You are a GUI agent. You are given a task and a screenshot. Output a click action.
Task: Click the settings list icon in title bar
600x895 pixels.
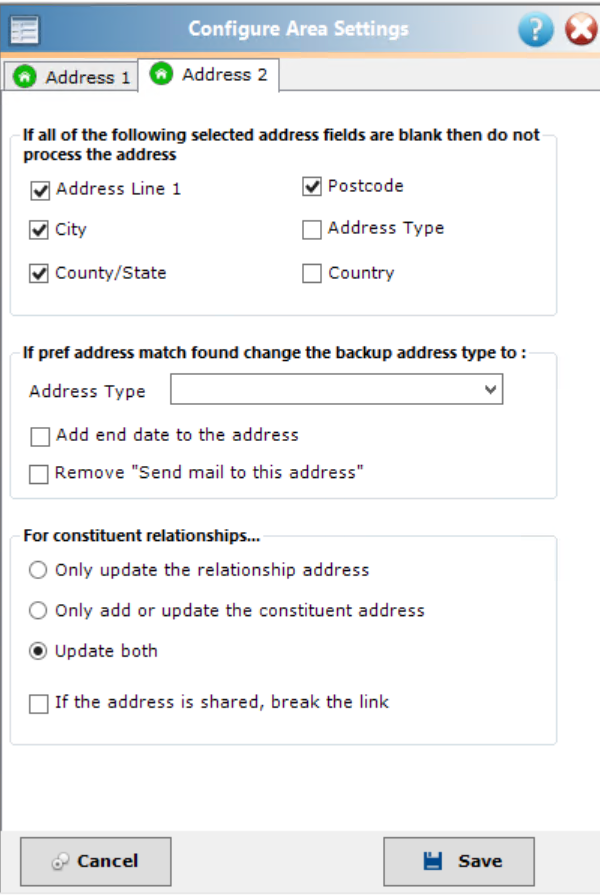pos(25,30)
